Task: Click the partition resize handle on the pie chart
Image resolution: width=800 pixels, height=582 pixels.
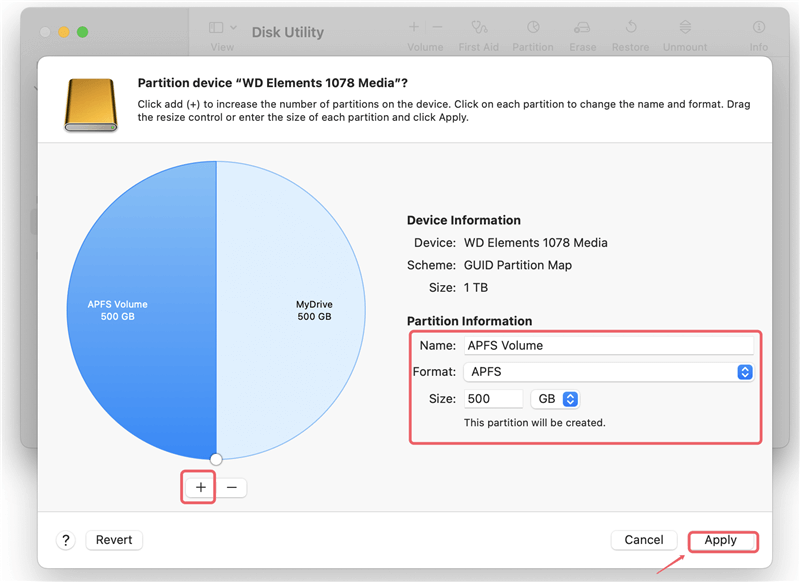Action: click(216, 459)
